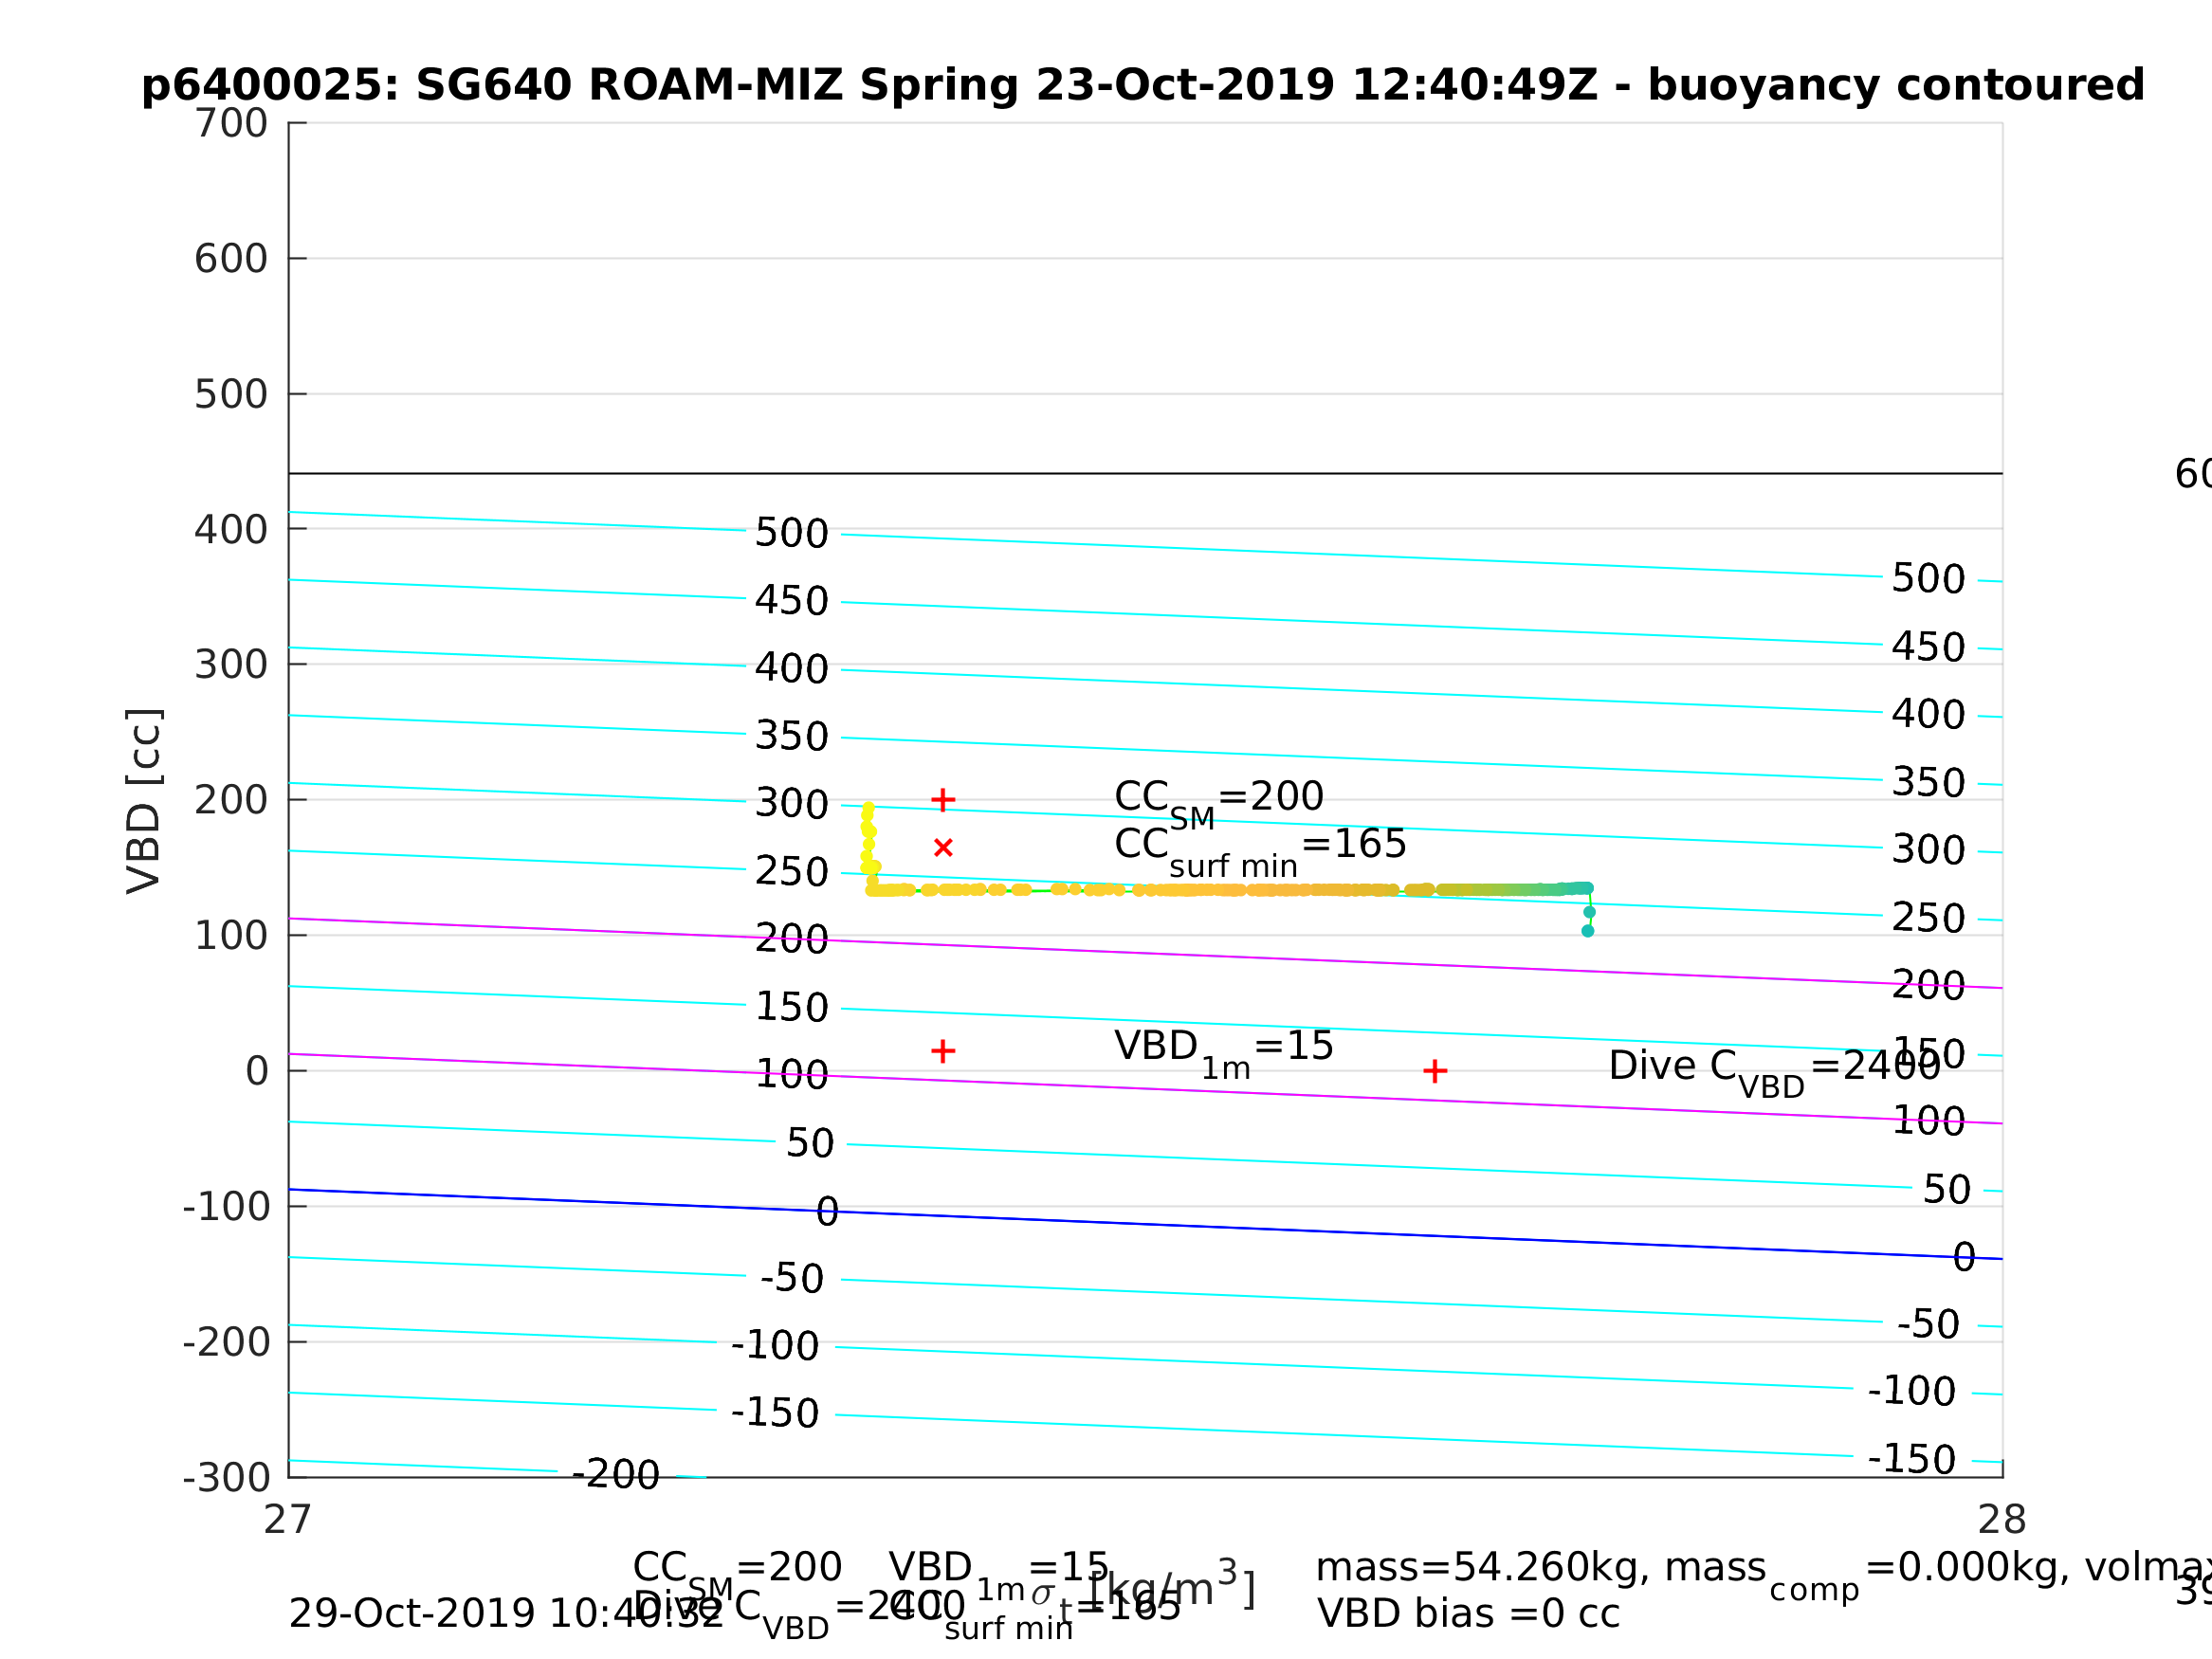2212x1659 pixels.
Task: Click the timestamp 29-Oct-2019 10:40:32 at bottom left
Action: 505,1614
